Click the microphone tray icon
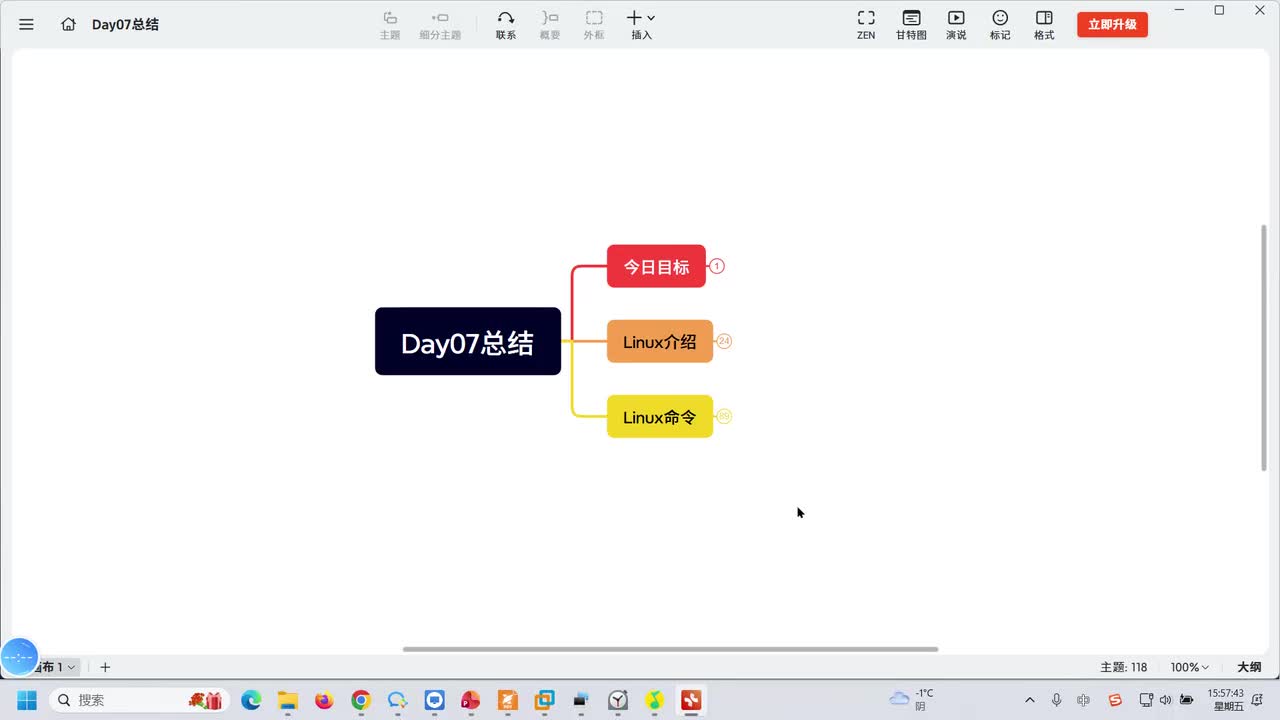Screen dimensions: 1280x720 point(1057,700)
